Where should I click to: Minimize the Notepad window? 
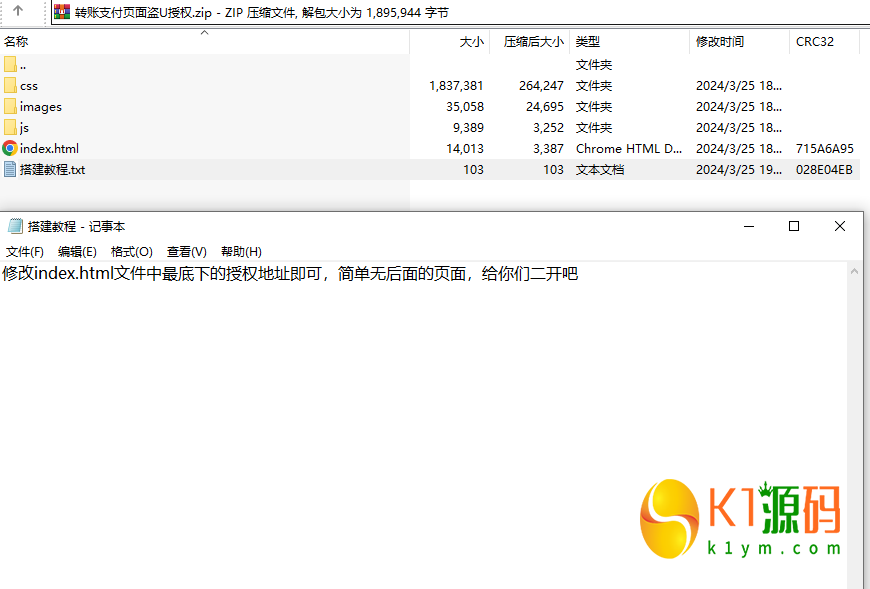pos(749,226)
